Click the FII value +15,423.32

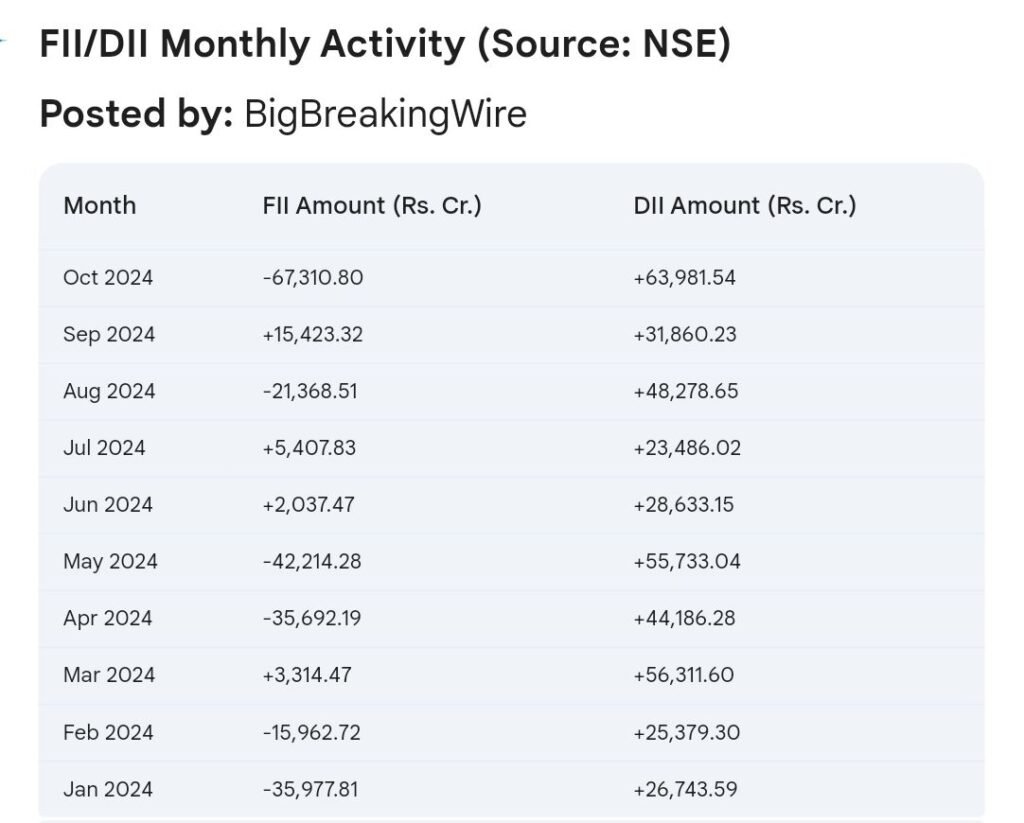coord(313,334)
